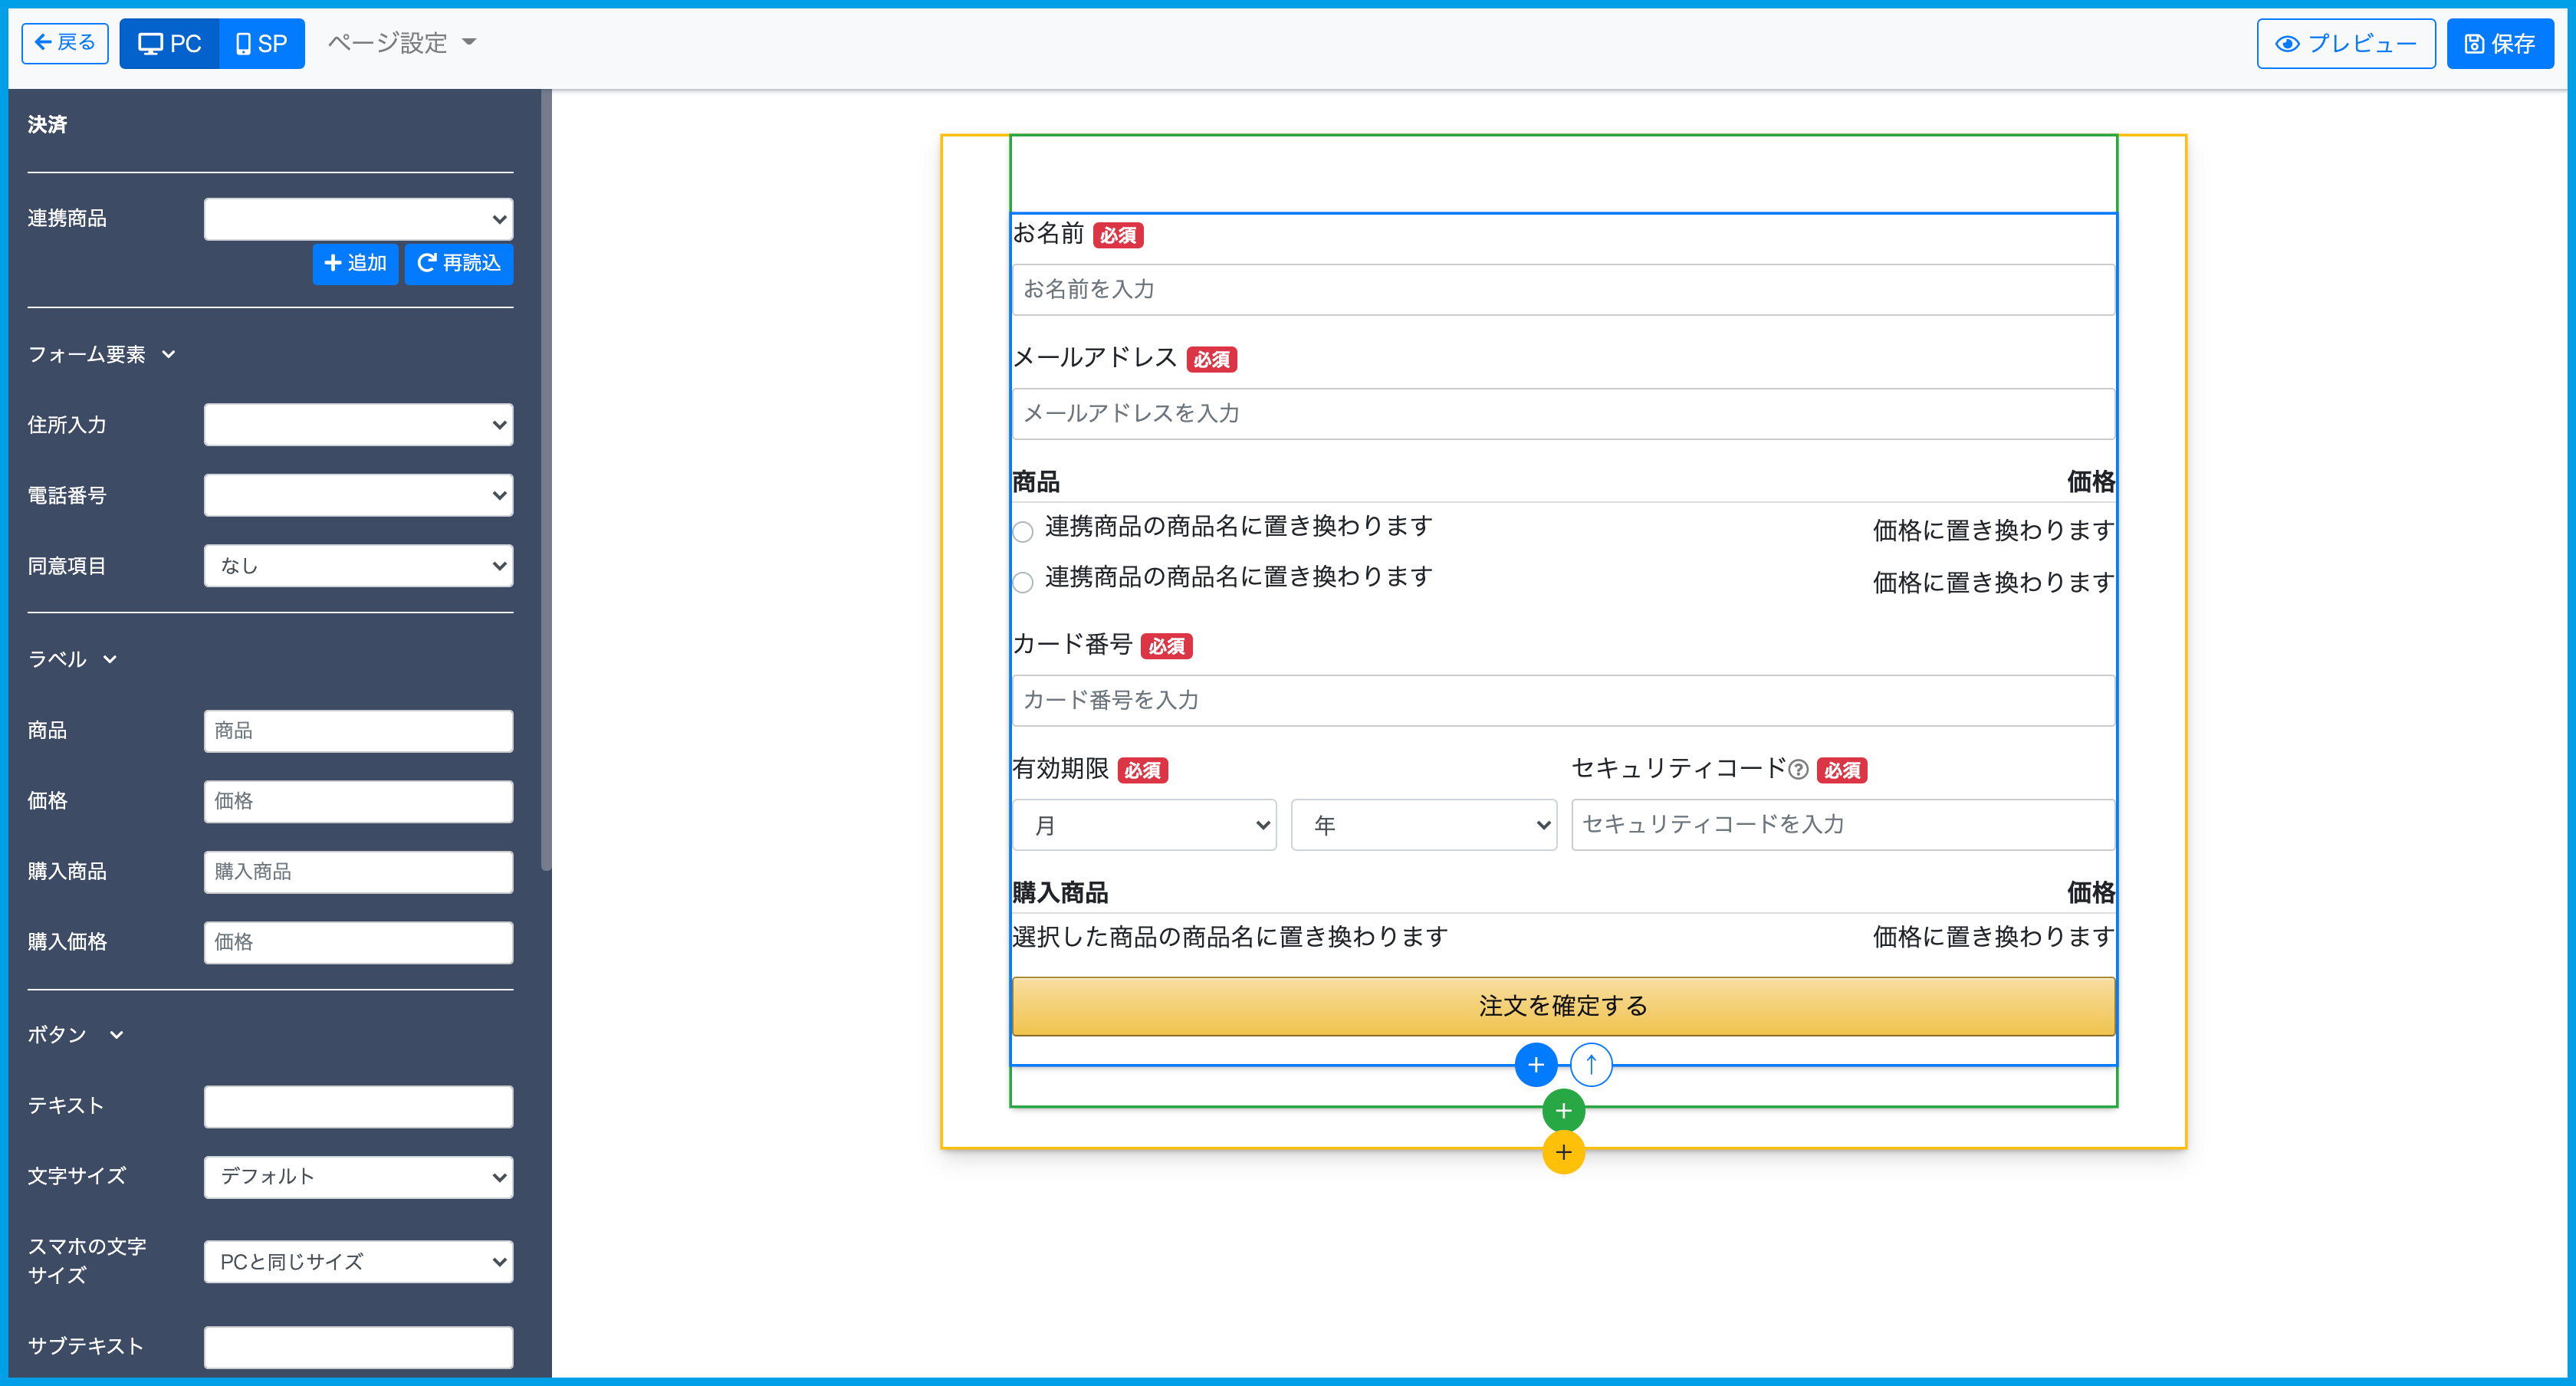Save the page with 保存 button
This screenshot has height=1386, width=2576.
[2499, 43]
